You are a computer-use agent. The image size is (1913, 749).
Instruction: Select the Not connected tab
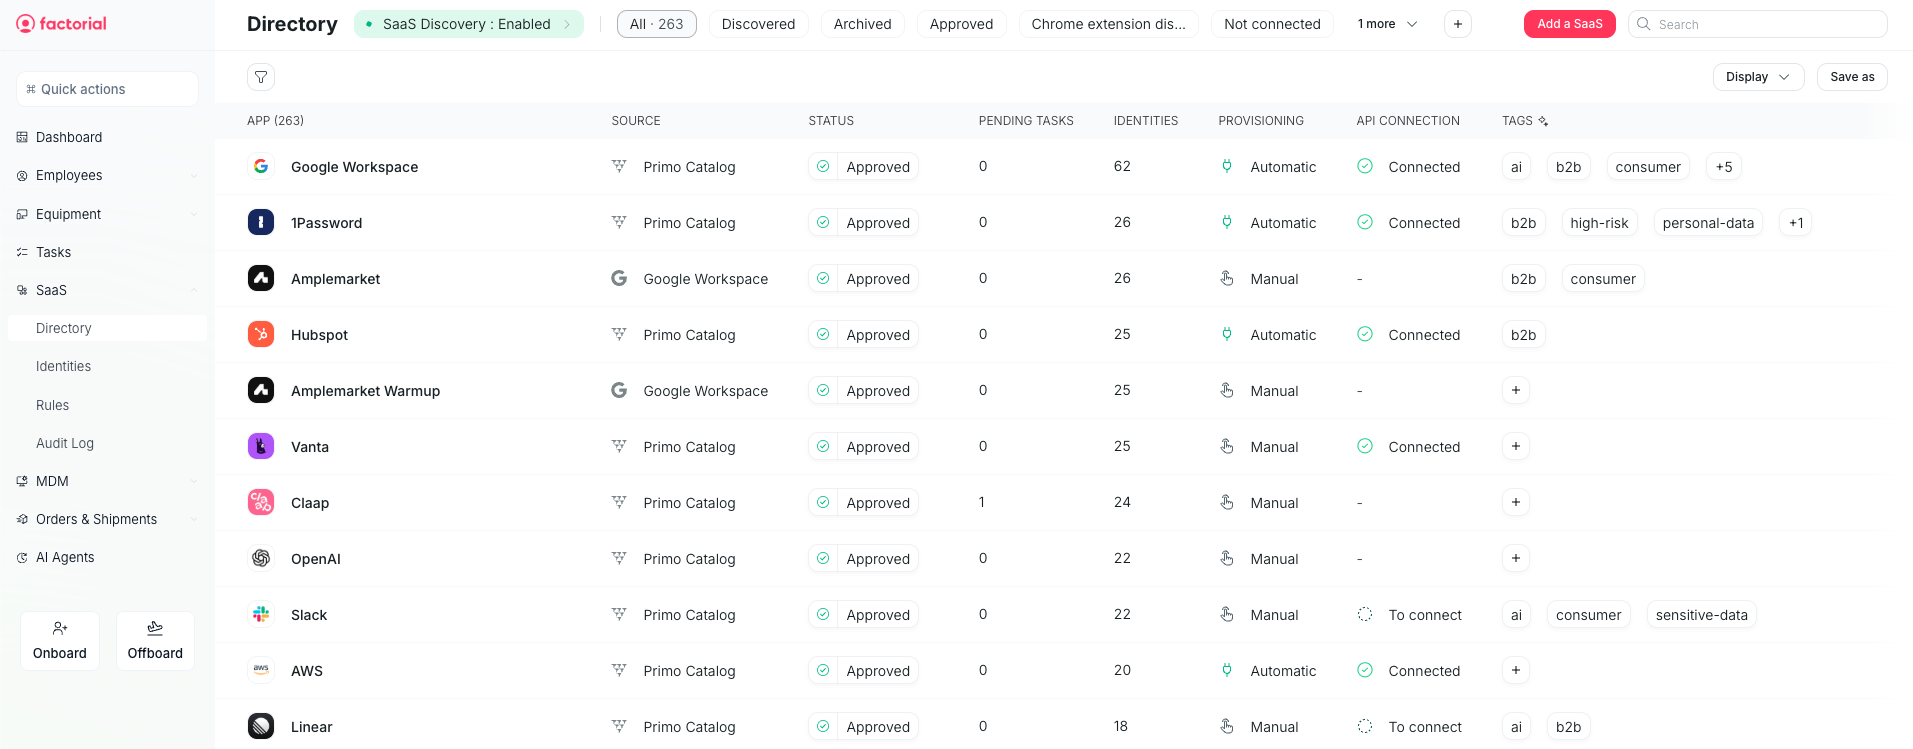(x=1271, y=24)
